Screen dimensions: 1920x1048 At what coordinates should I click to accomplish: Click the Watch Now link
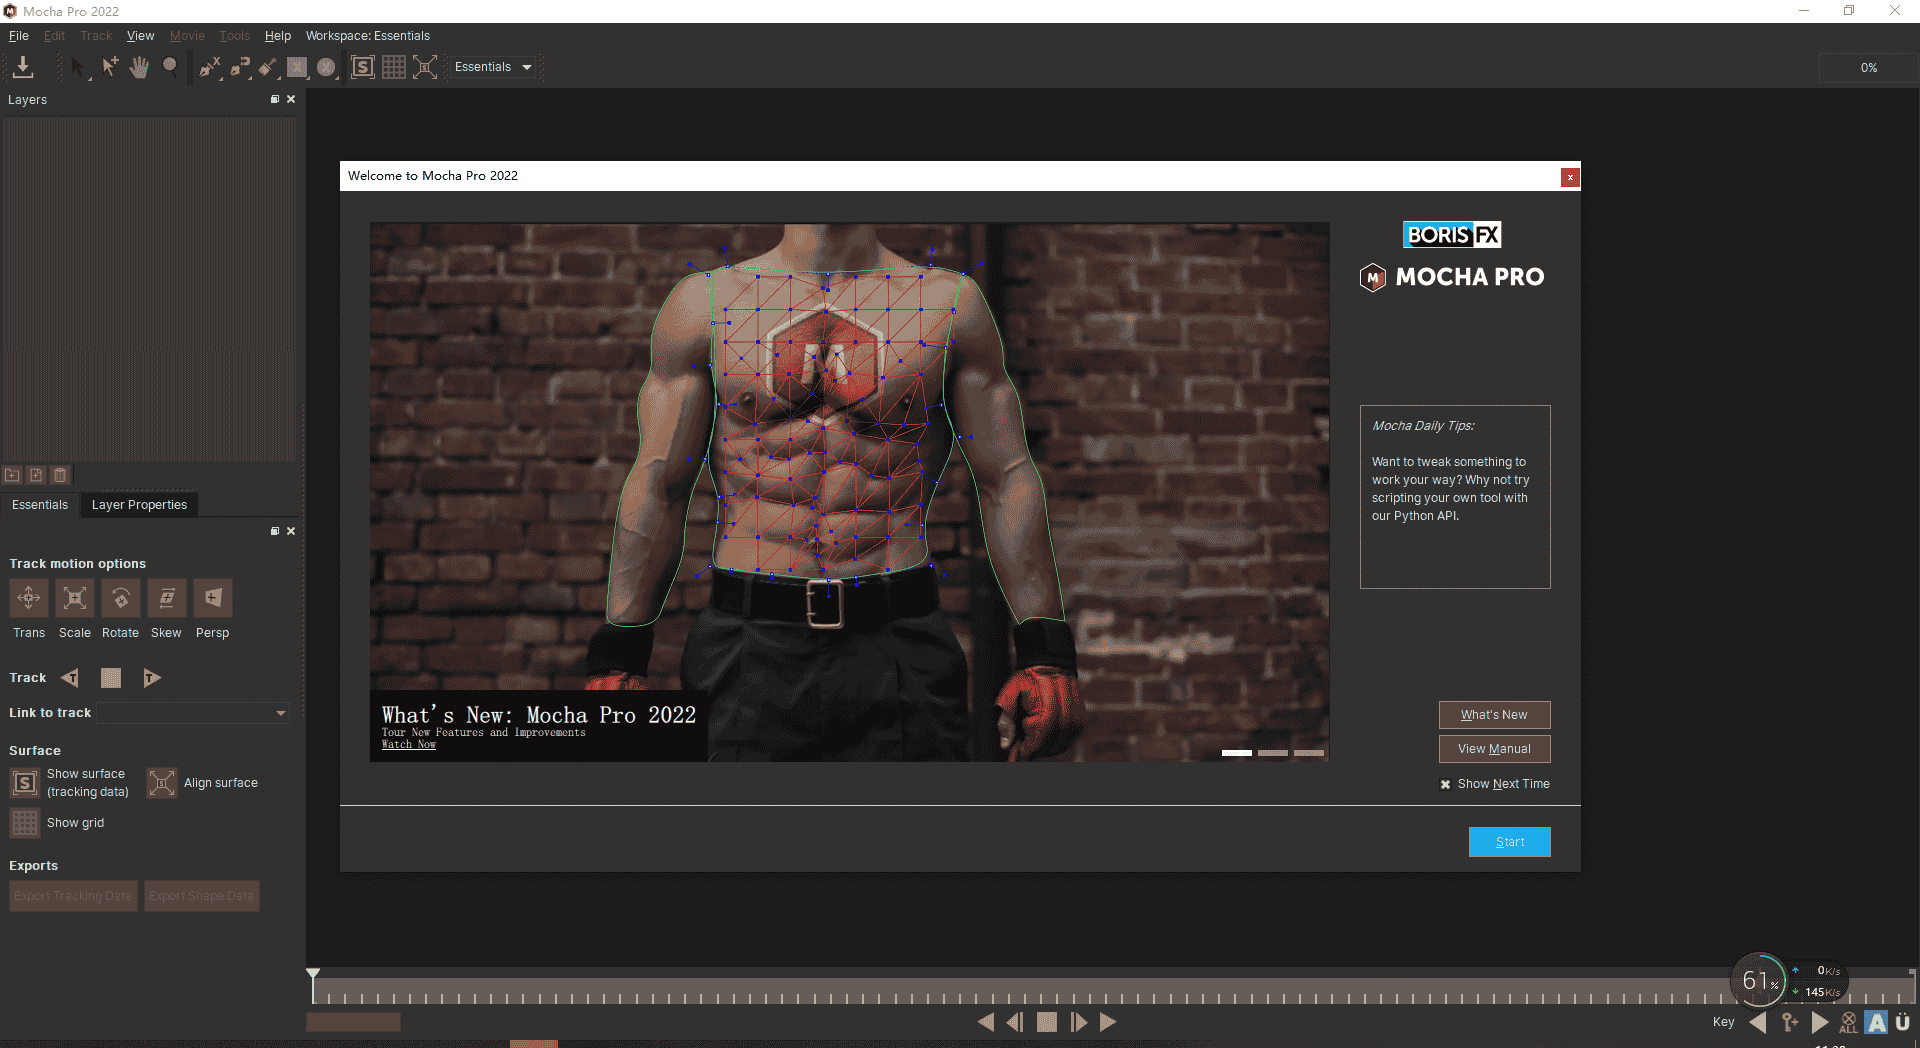coord(409,744)
